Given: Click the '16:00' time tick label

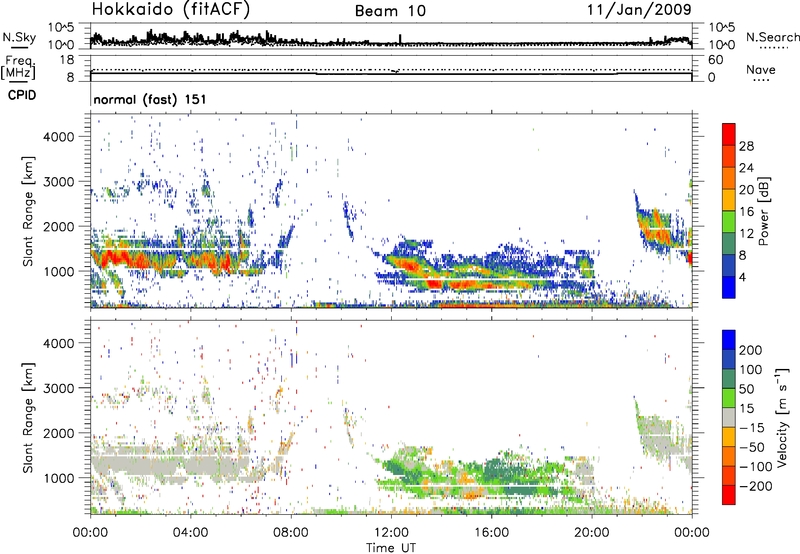Looking at the screenshot, I should [x=491, y=533].
